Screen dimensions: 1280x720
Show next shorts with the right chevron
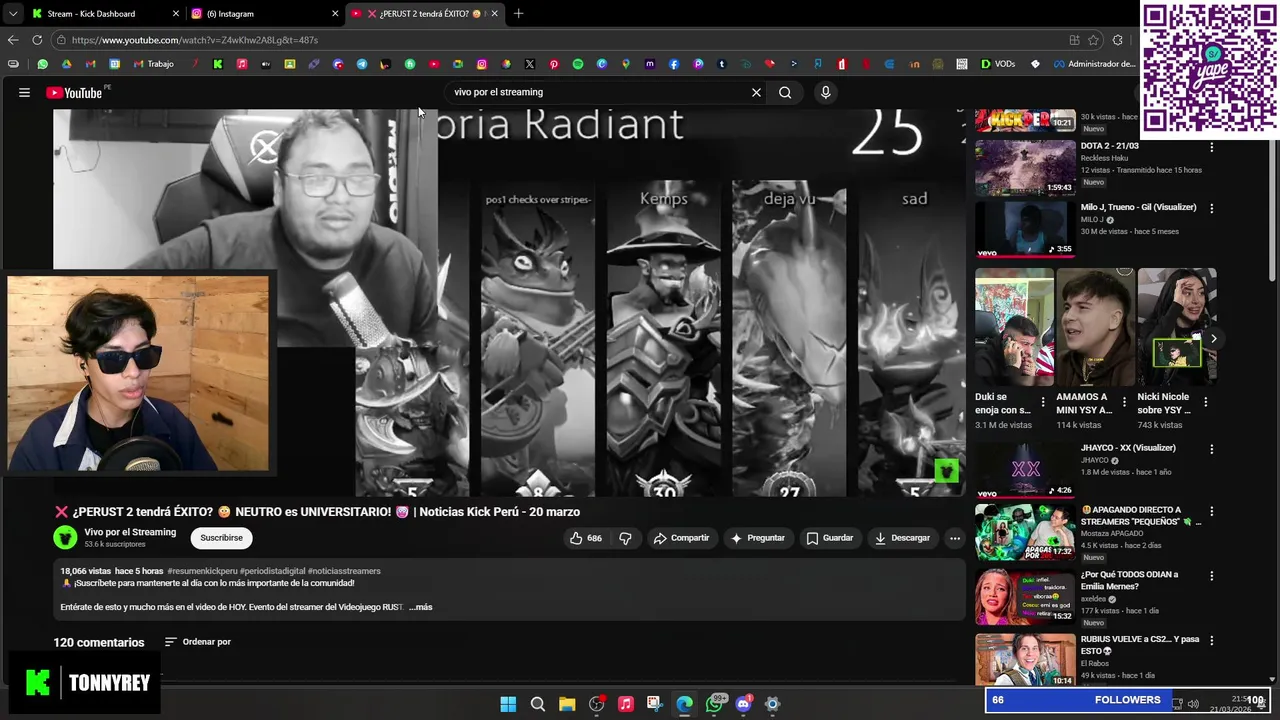[1213, 339]
